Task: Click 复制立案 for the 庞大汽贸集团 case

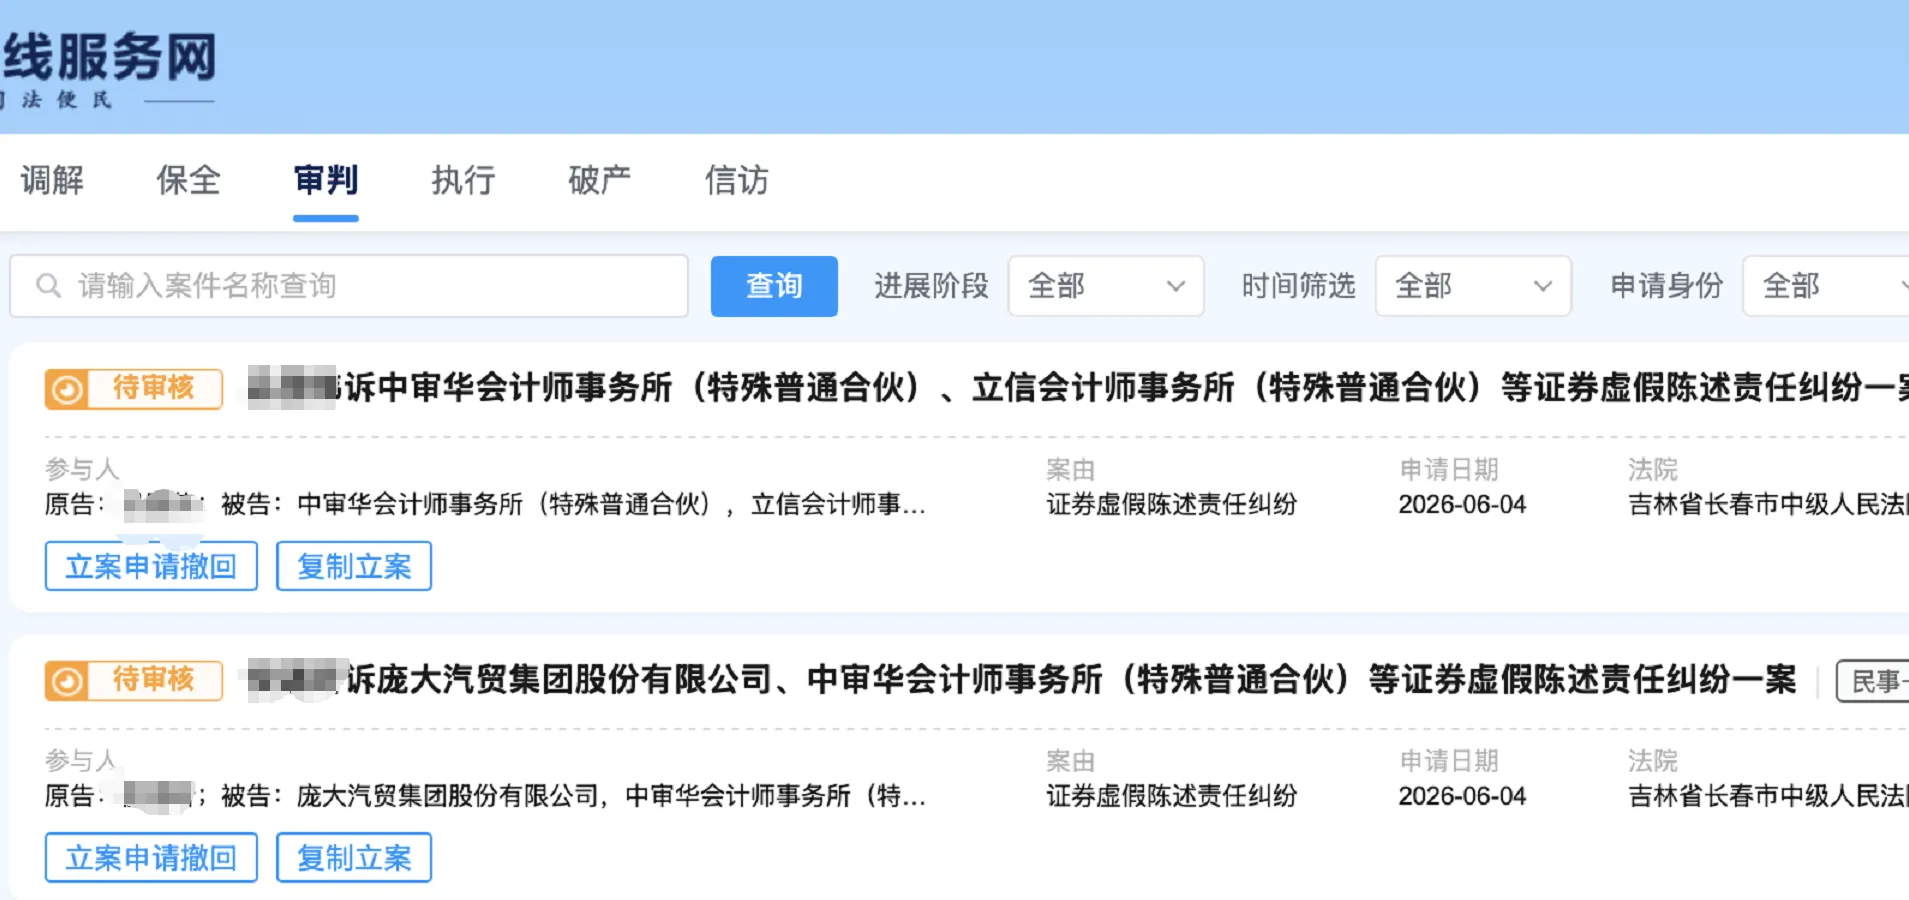Action: click(x=354, y=857)
